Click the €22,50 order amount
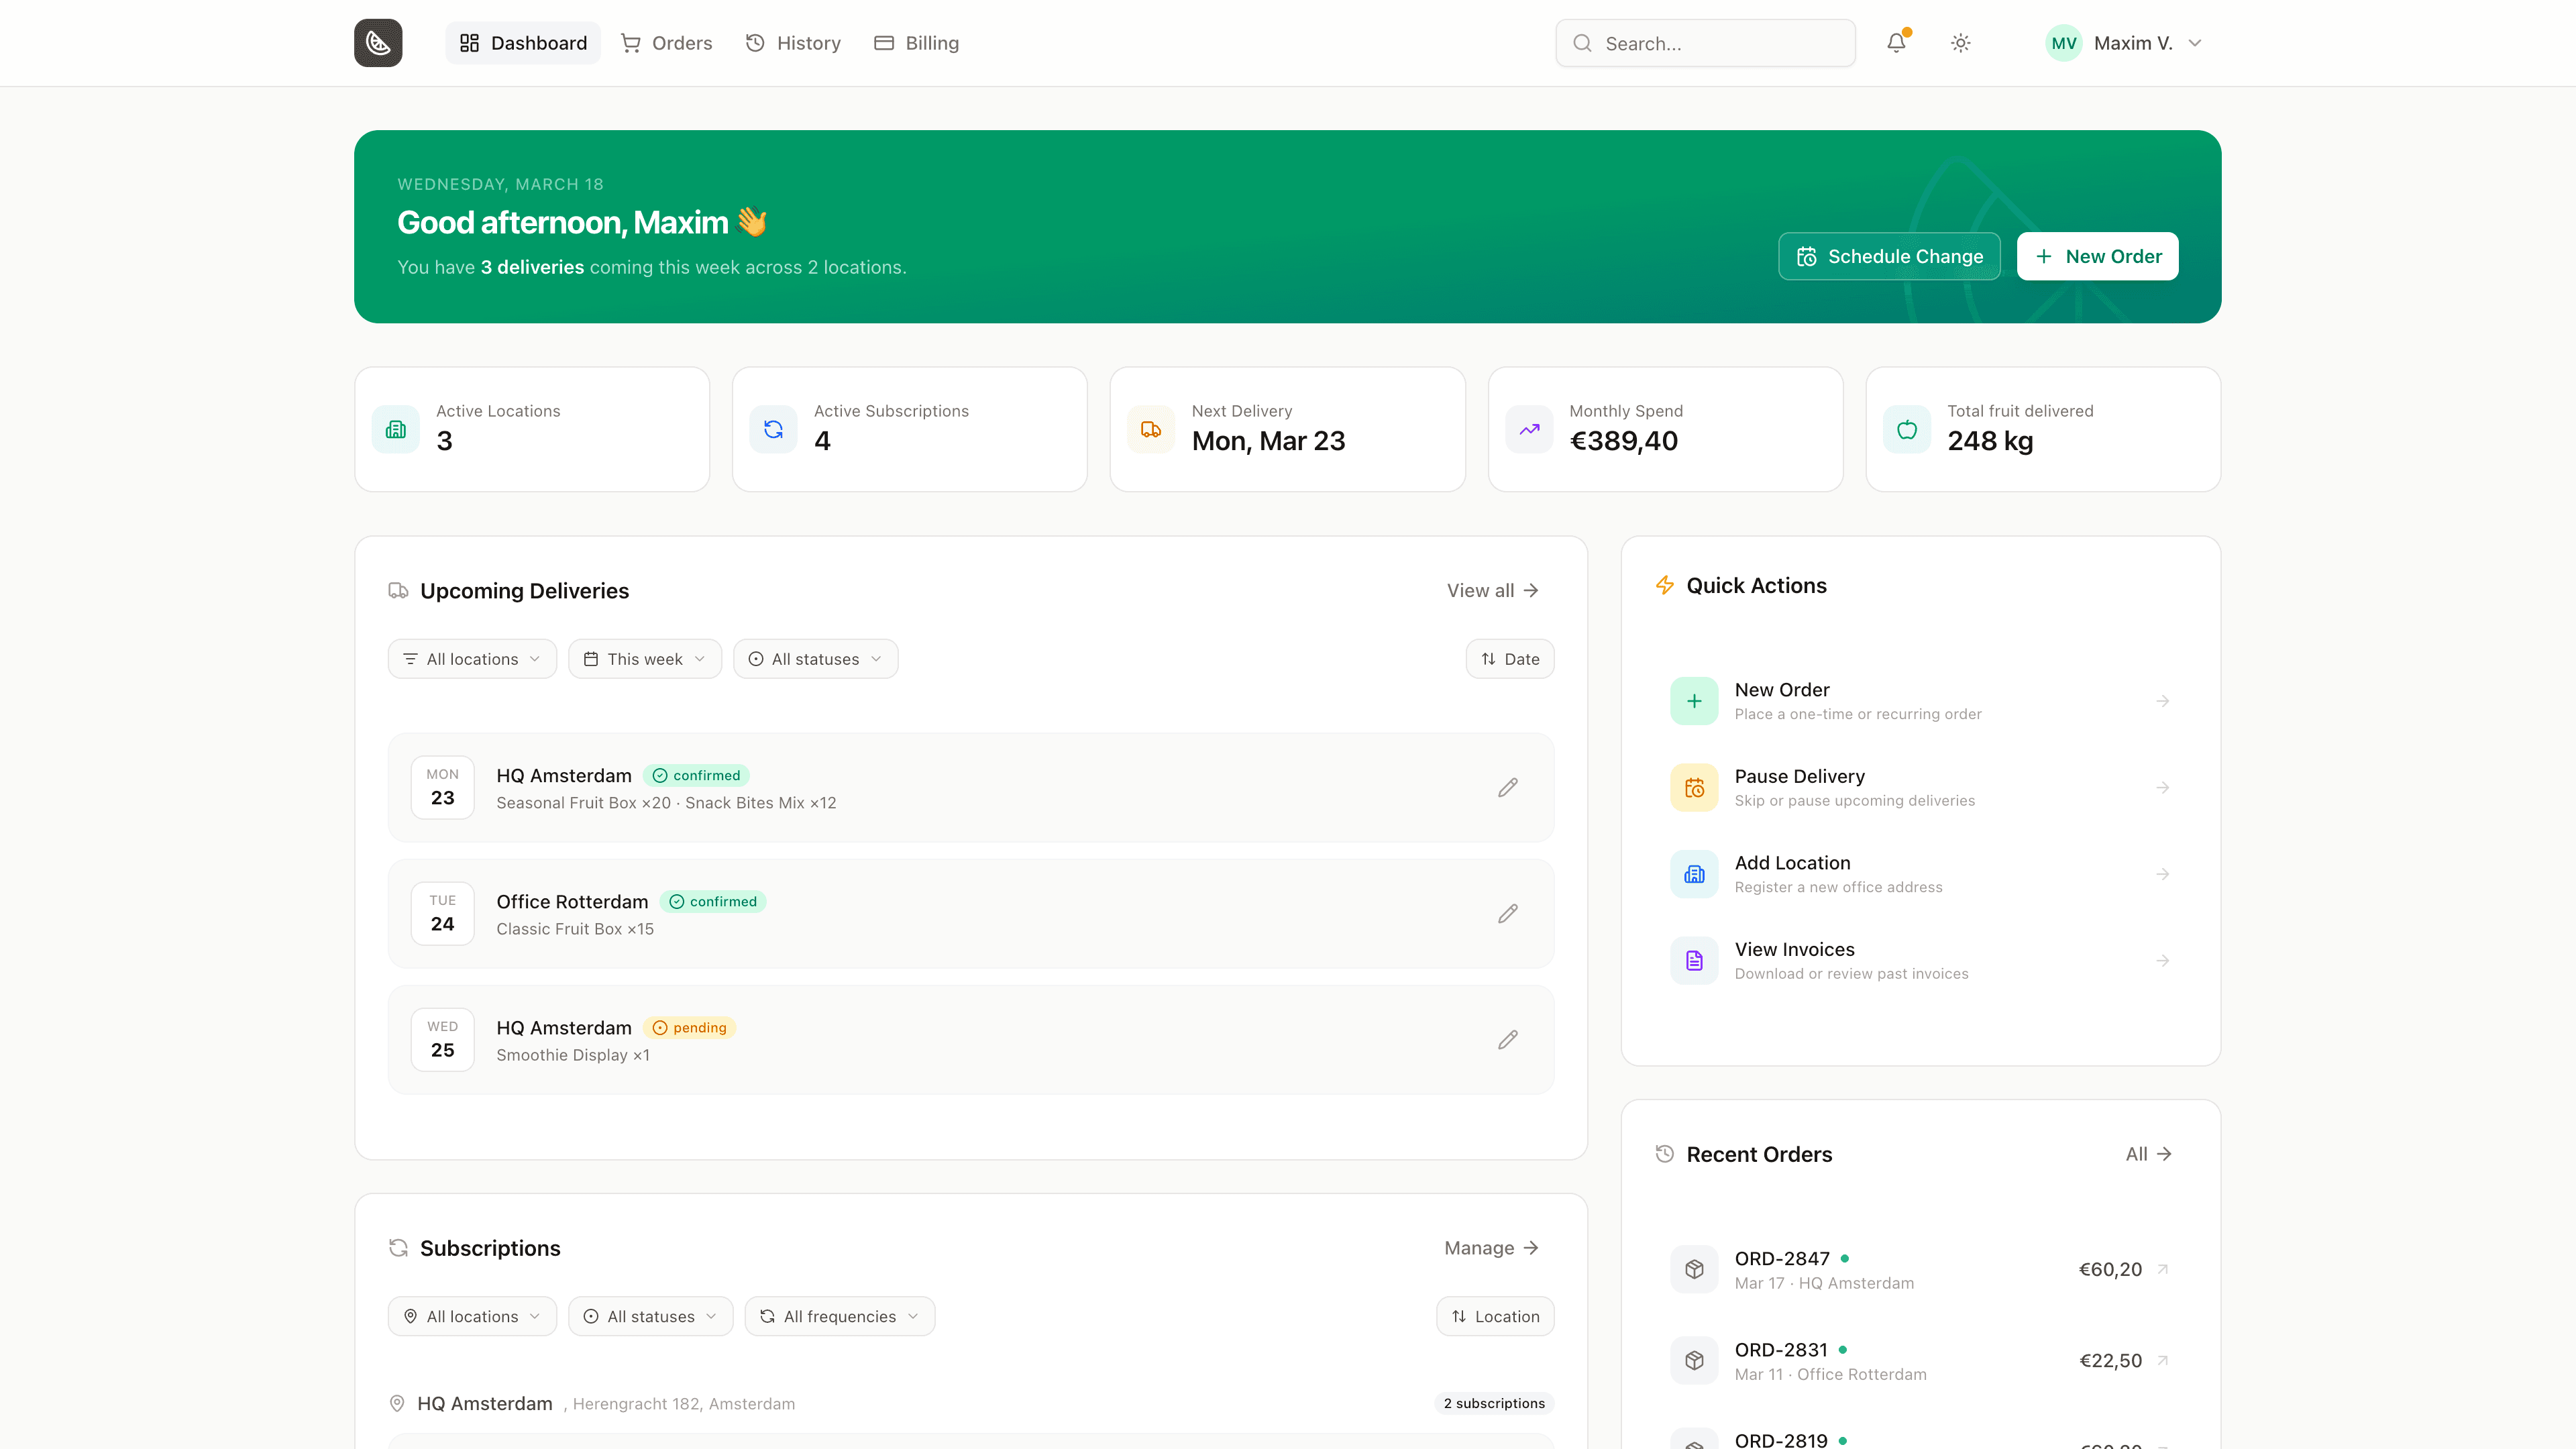 (x=2110, y=1360)
